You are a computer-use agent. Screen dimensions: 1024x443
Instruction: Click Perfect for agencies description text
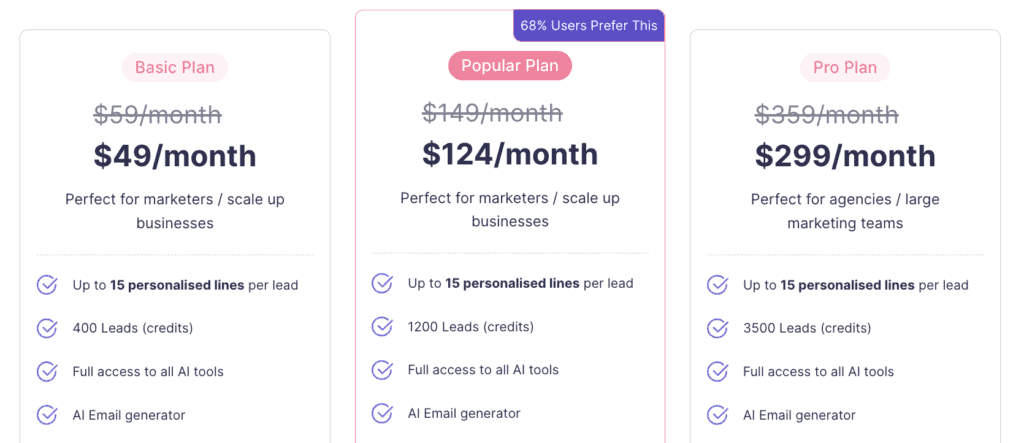[845, 211]
